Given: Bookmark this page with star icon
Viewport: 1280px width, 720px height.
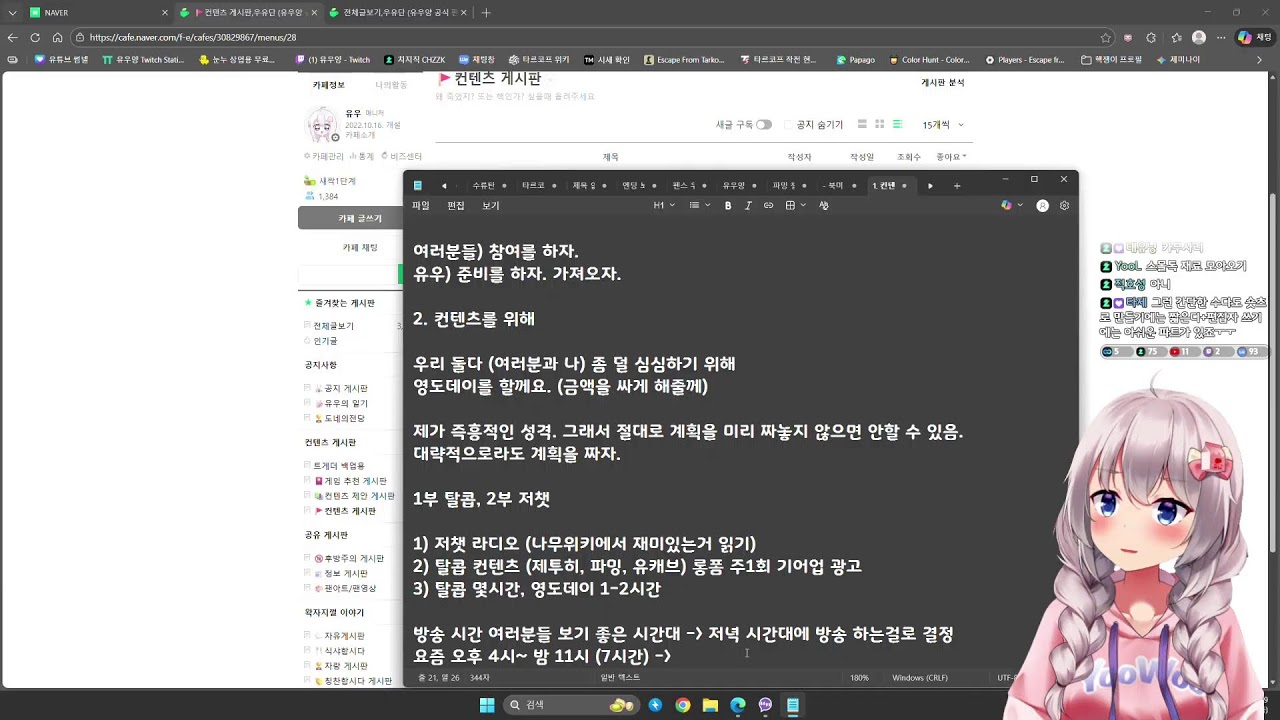Looking at the screenshot, I should (x=1105, y=37).
